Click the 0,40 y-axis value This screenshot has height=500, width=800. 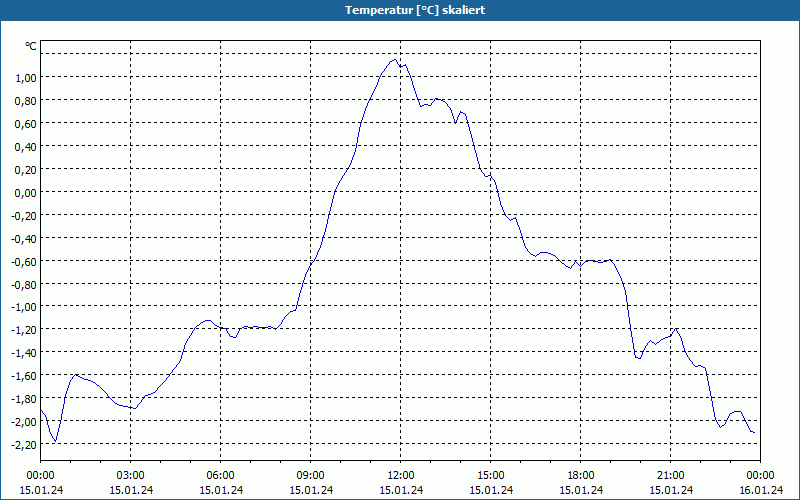pos(26,146)
